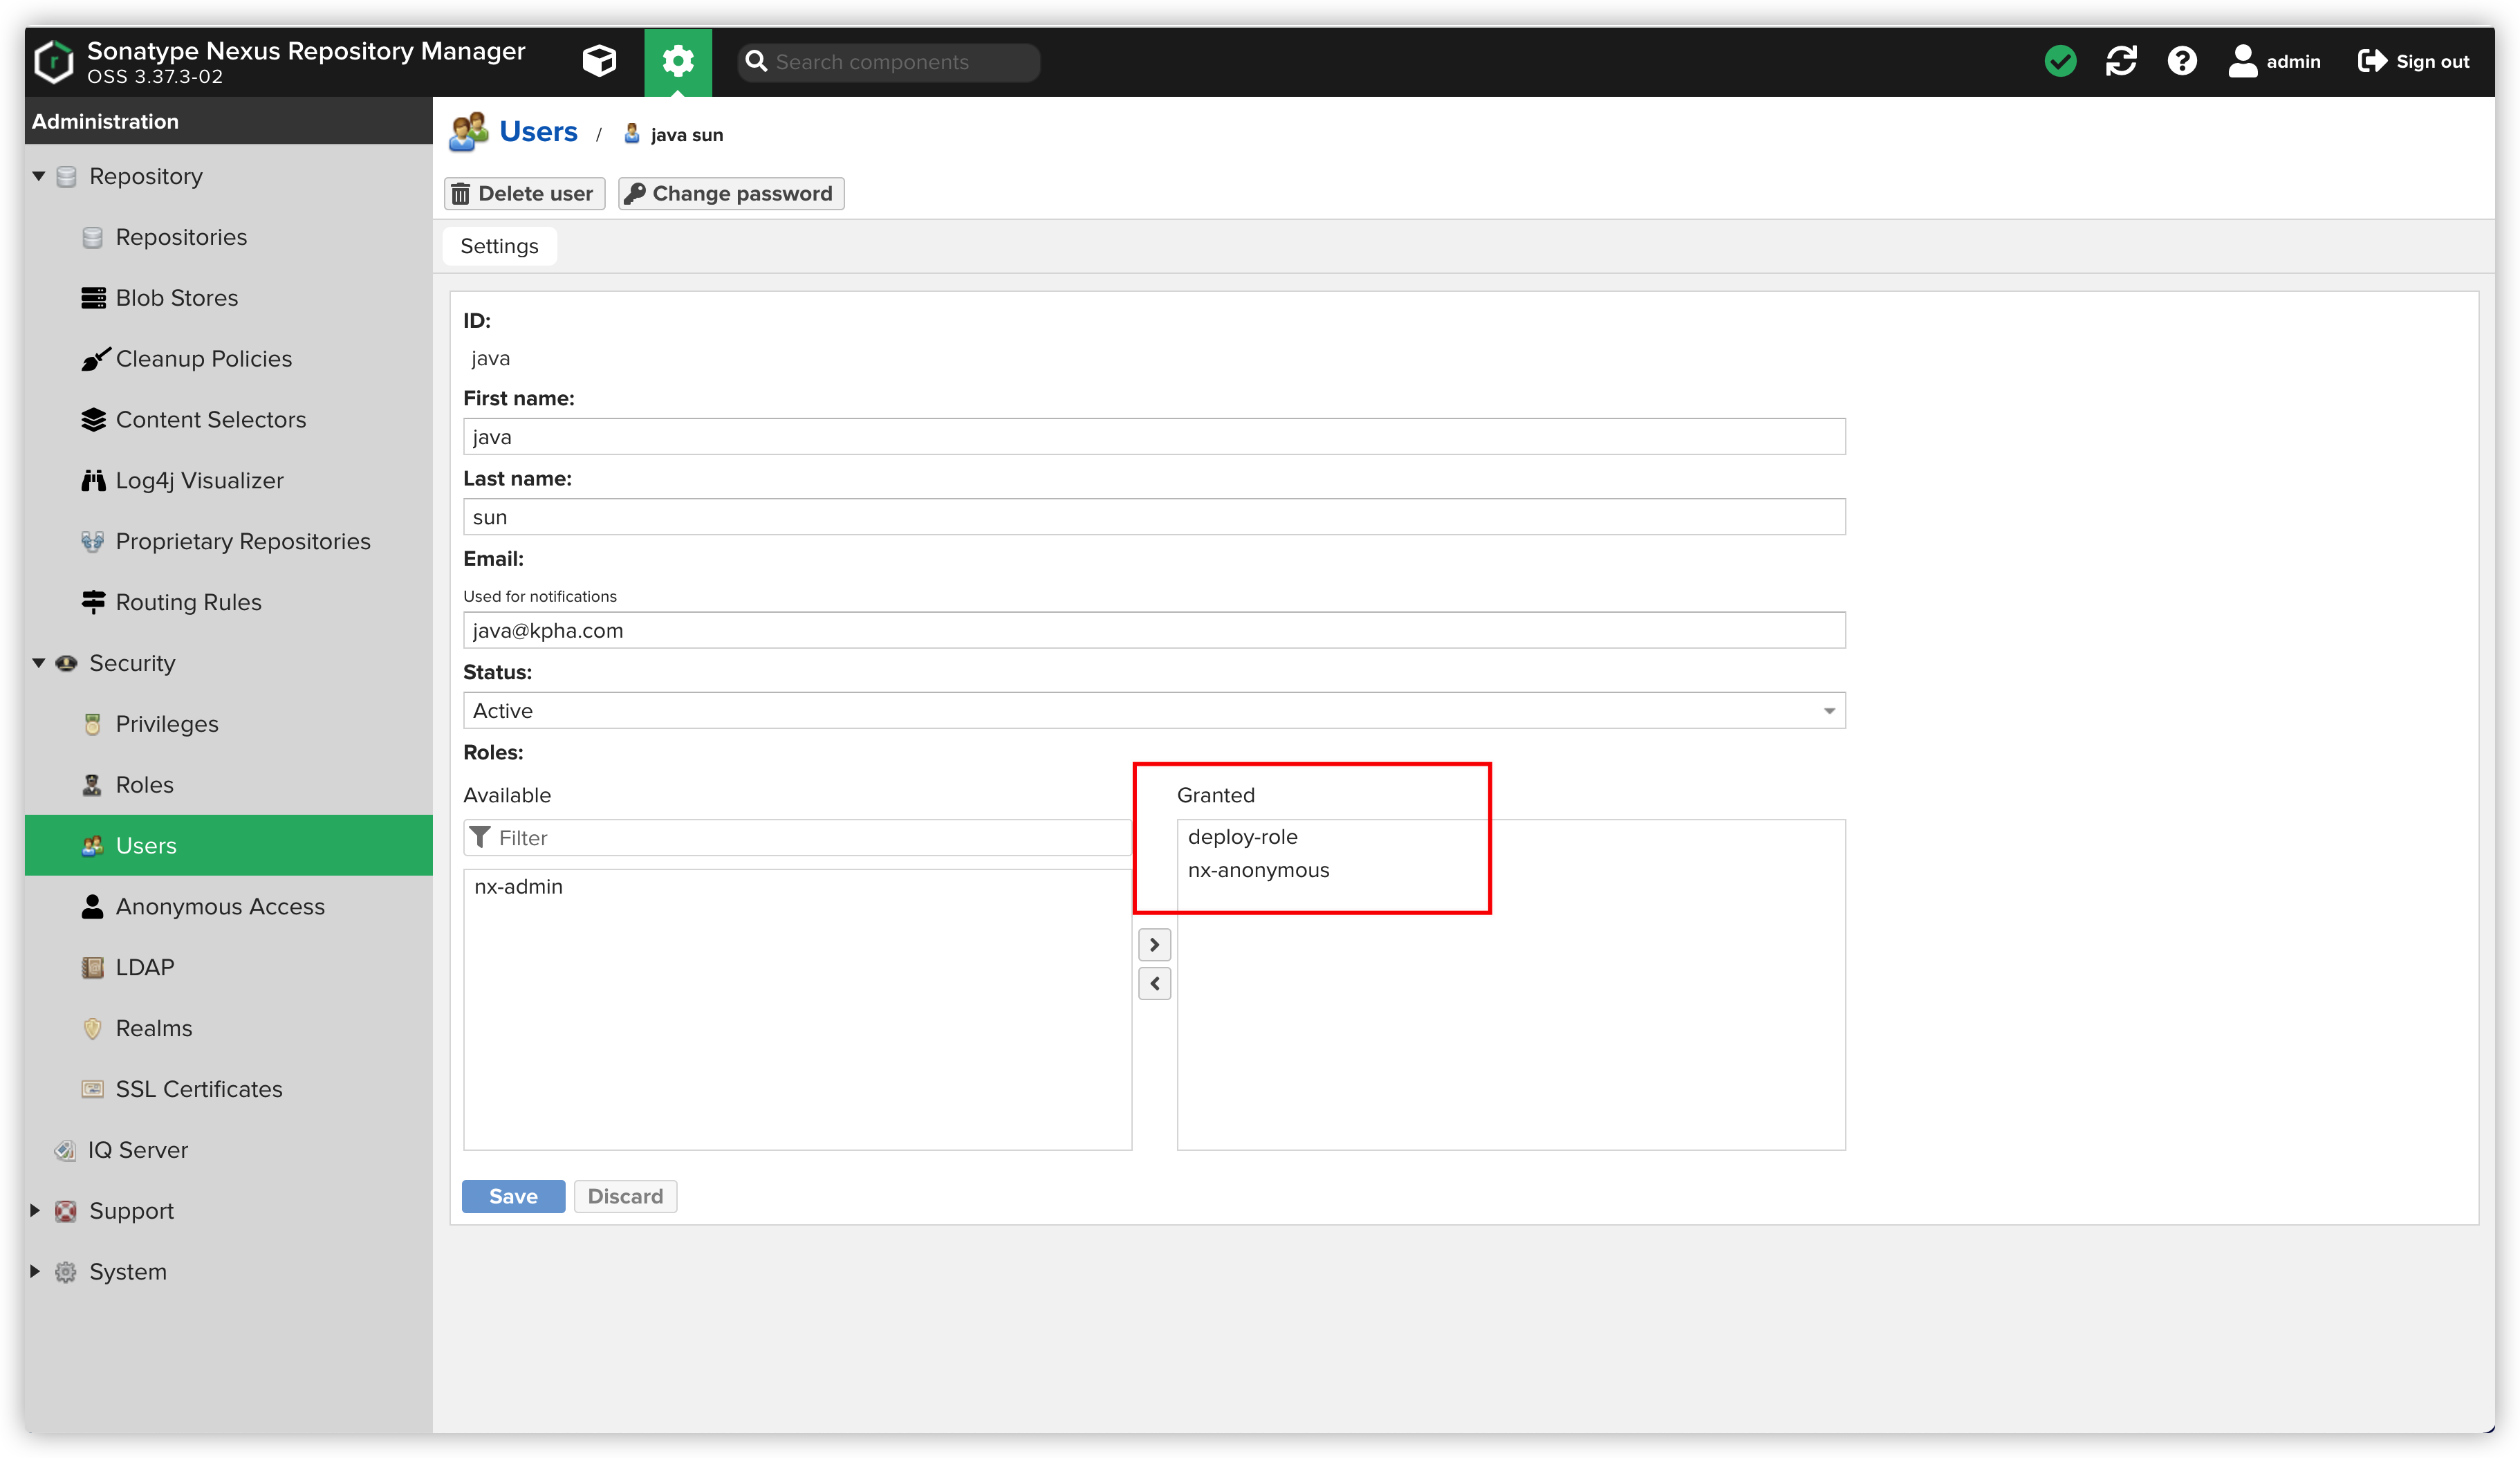Edit the Last name field
2520x1458 pixels.
tap(1154, 517)
